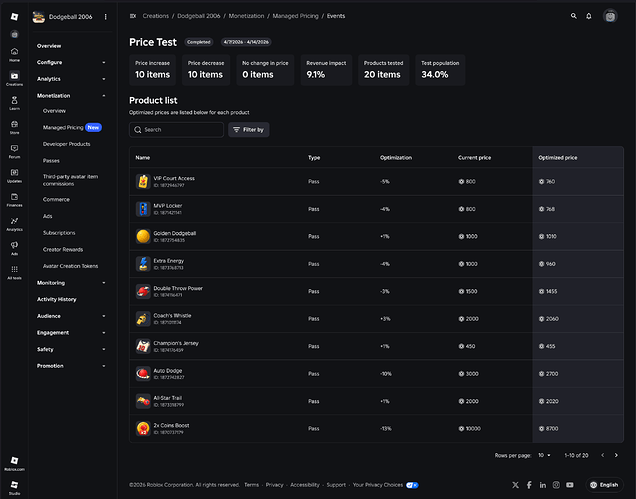The width and height of the screenshot is (636, 499).
Task: Go to next page of products
Action: [x=616, y=455]
